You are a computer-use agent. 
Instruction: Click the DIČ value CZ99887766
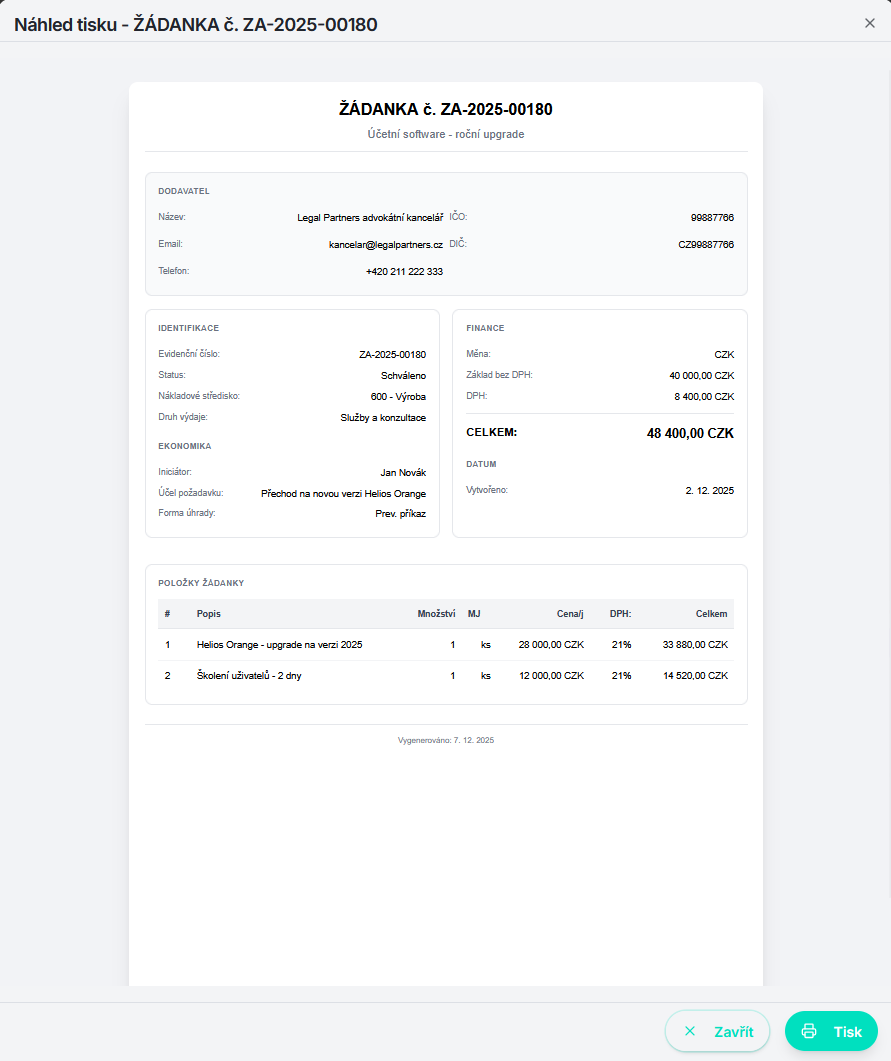706,244
